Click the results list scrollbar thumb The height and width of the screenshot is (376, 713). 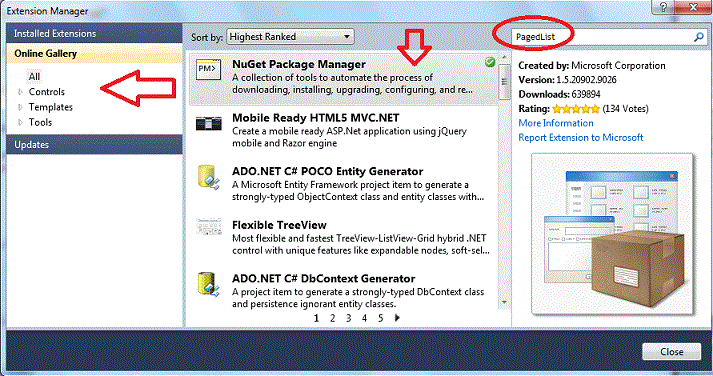pos(504,82)
